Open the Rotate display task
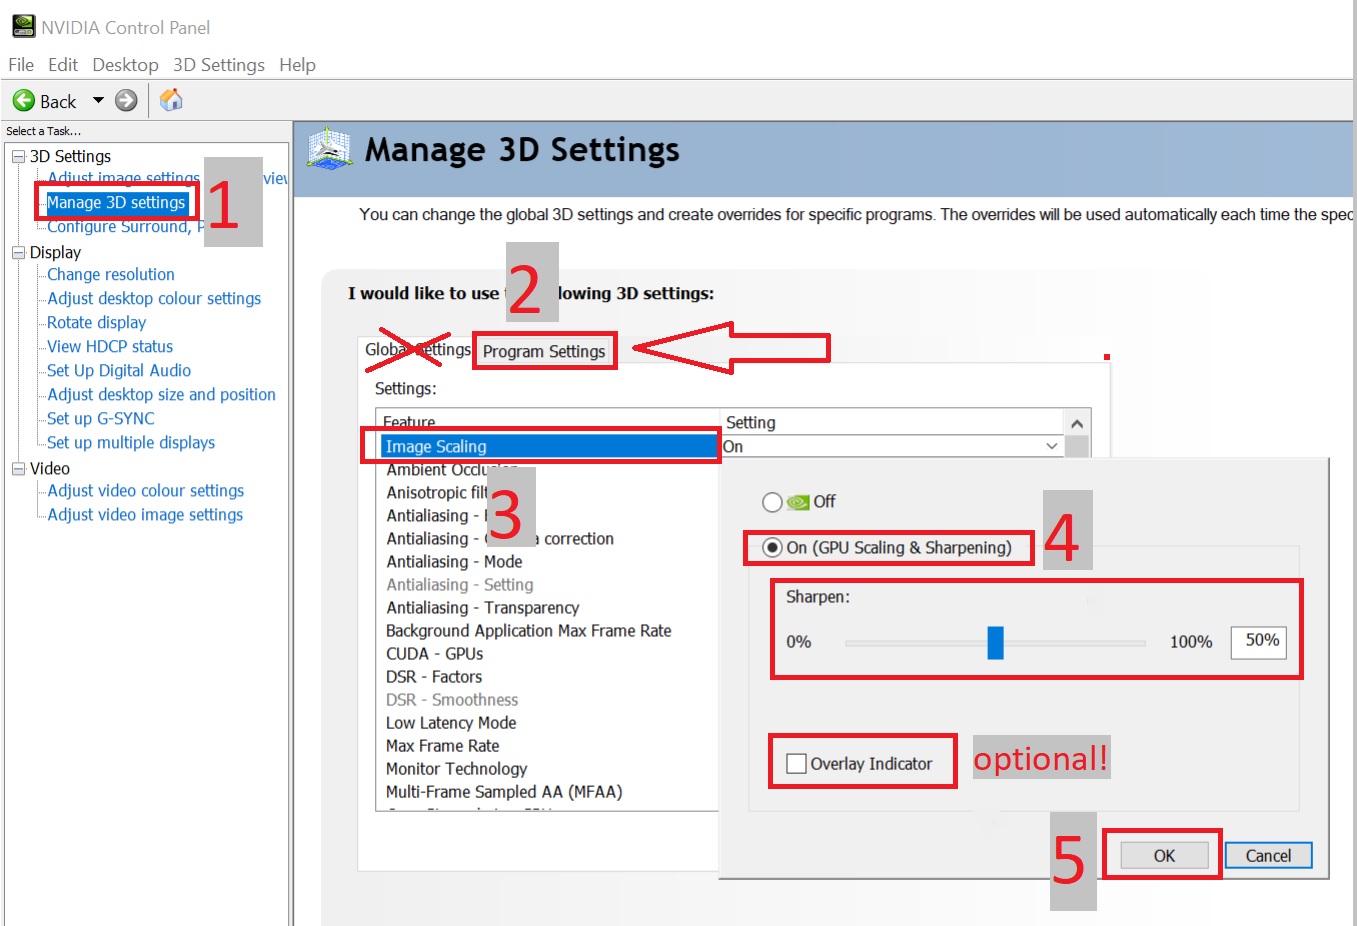 click(97, 323)
